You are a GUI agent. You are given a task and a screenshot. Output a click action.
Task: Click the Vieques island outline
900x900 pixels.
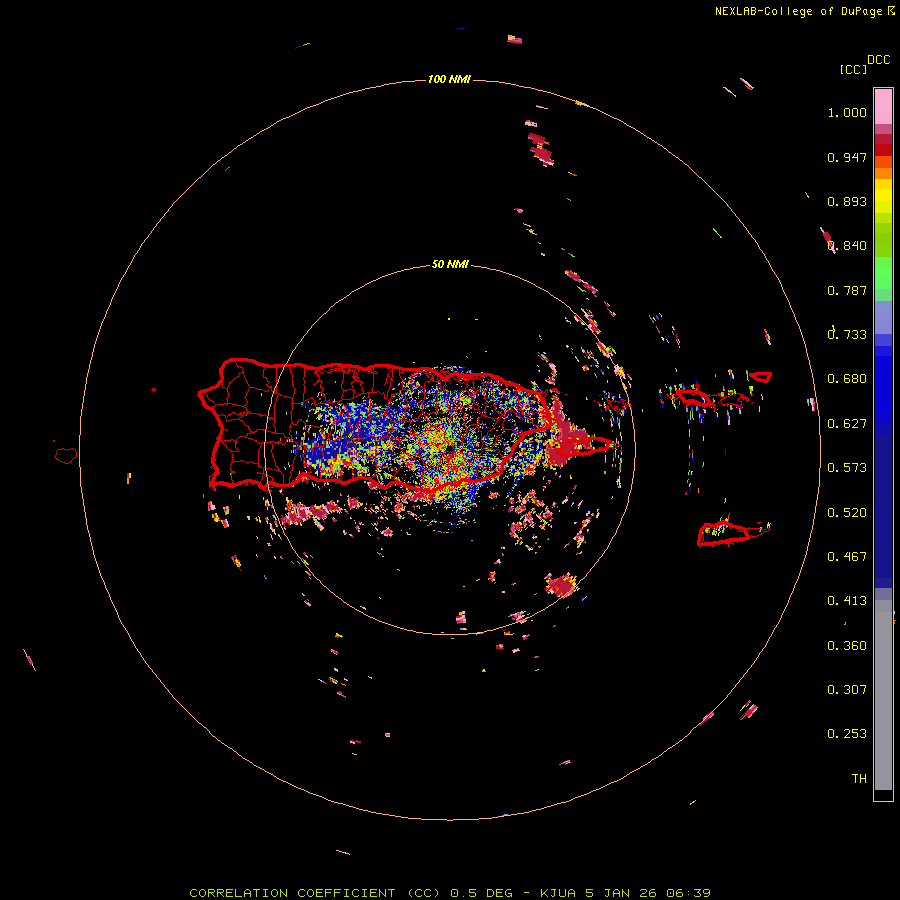[585, 445]
